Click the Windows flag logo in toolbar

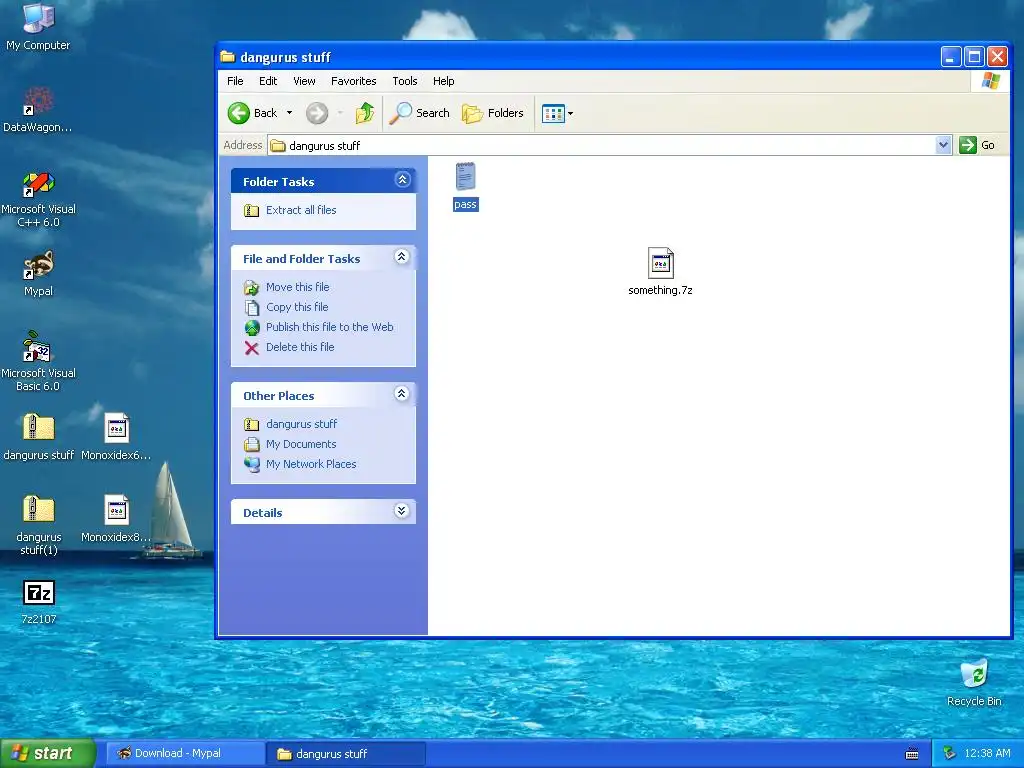tap(990, 81)
